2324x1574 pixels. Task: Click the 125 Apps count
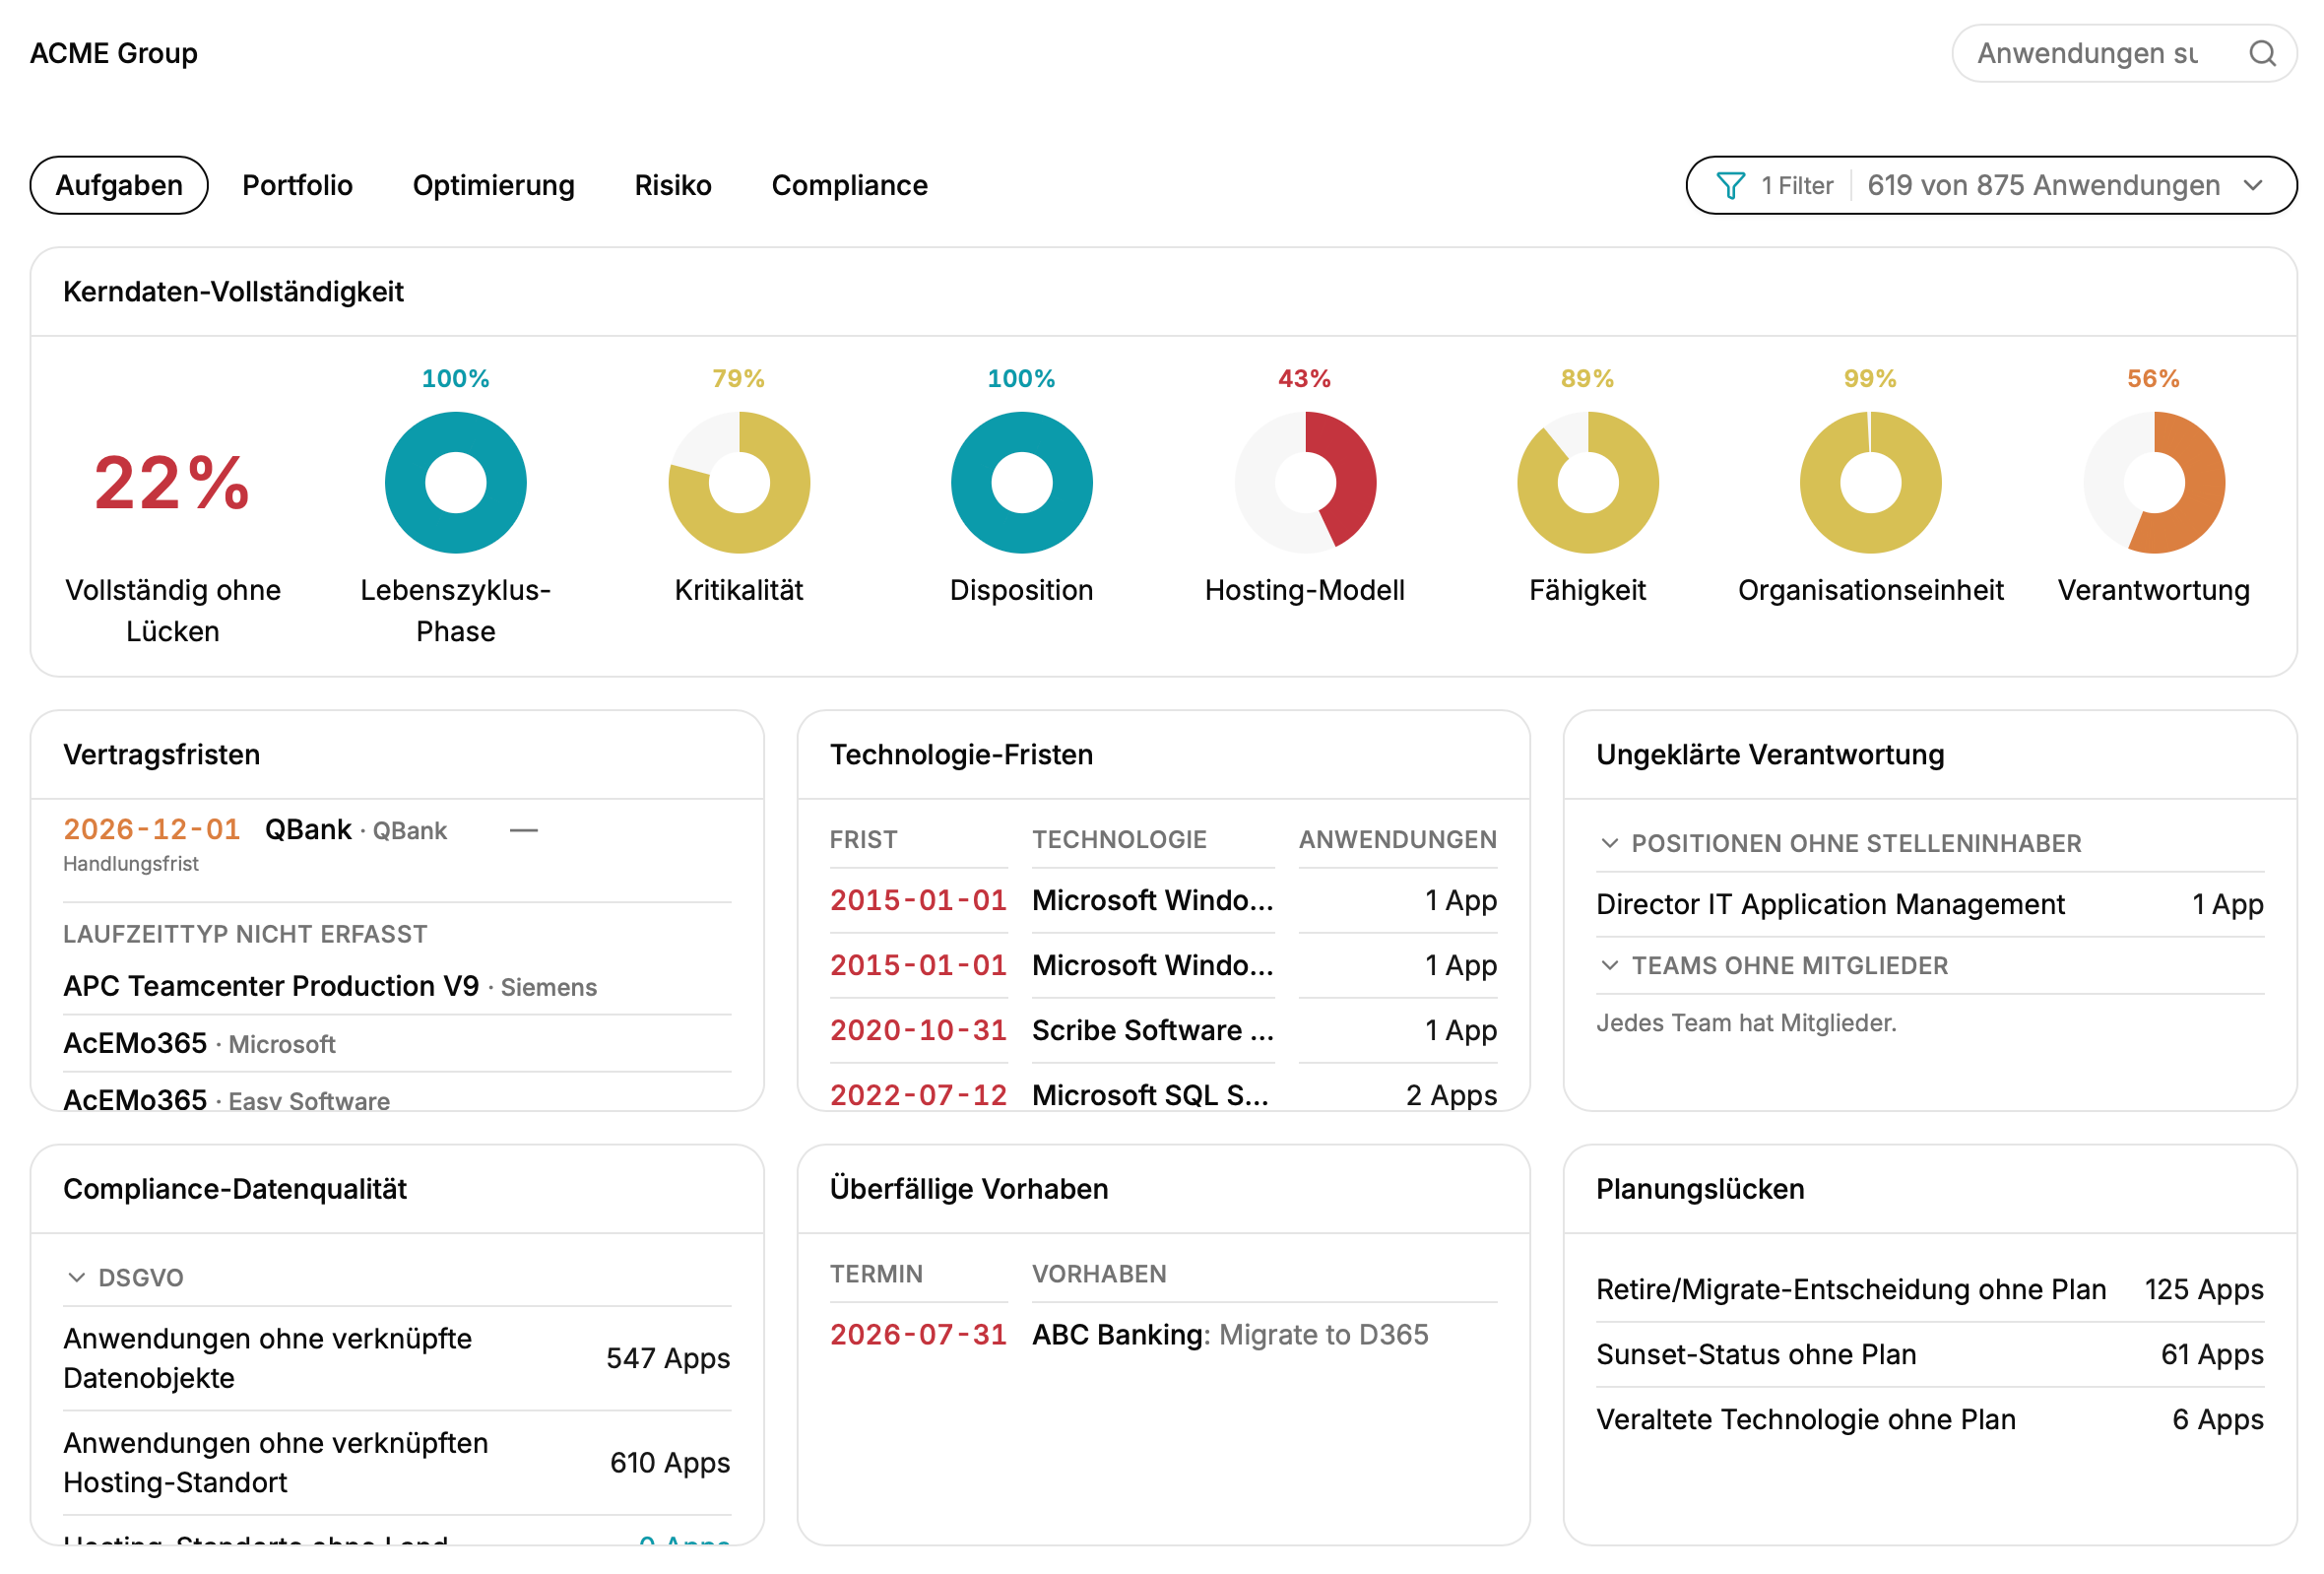pos(2204,1289)
